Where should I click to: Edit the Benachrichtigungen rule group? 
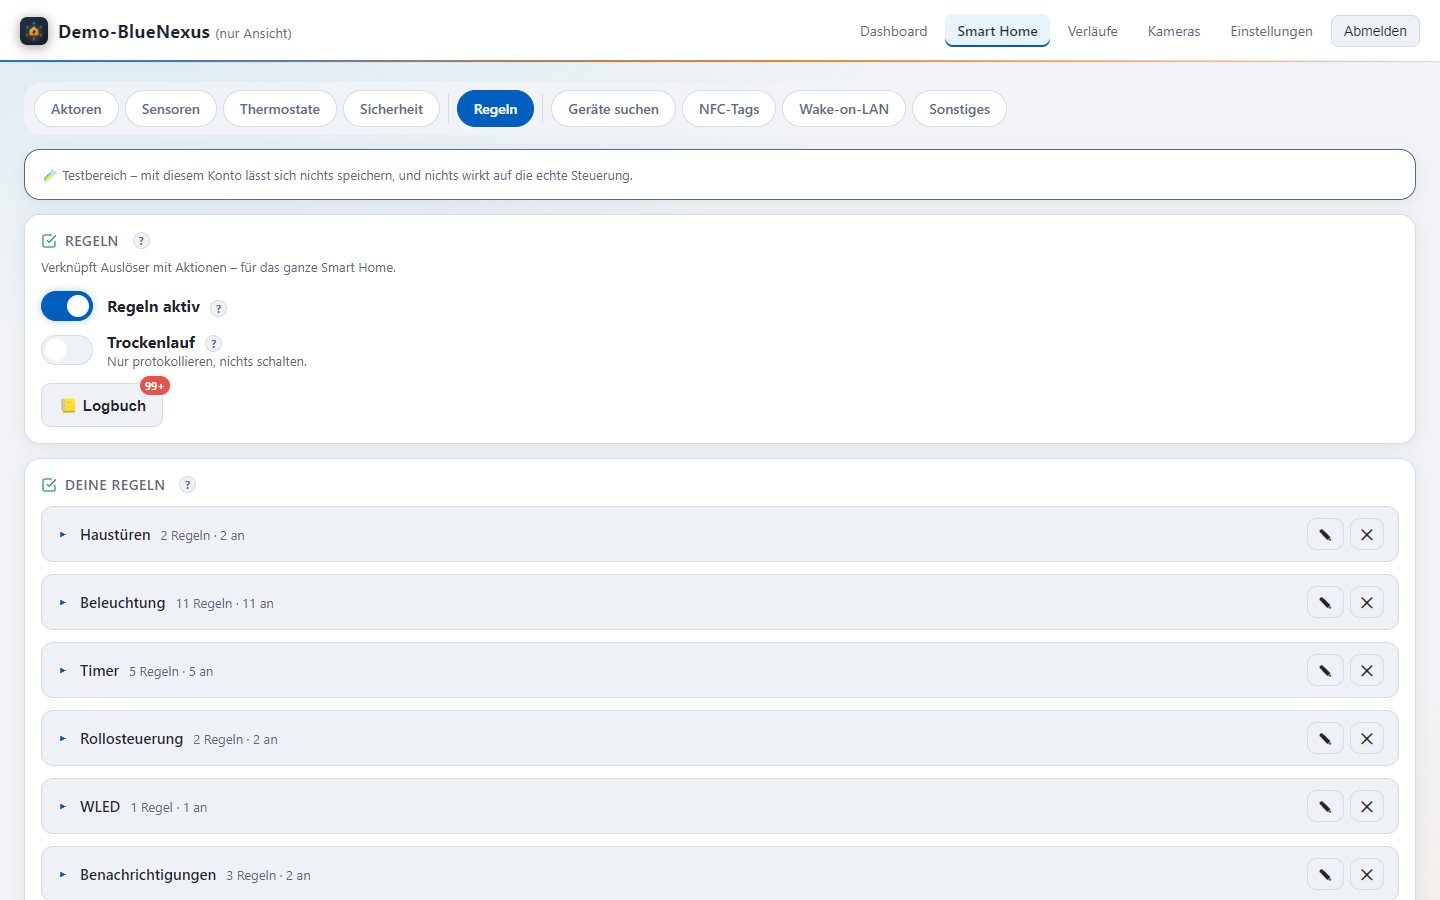[1325, 875]
